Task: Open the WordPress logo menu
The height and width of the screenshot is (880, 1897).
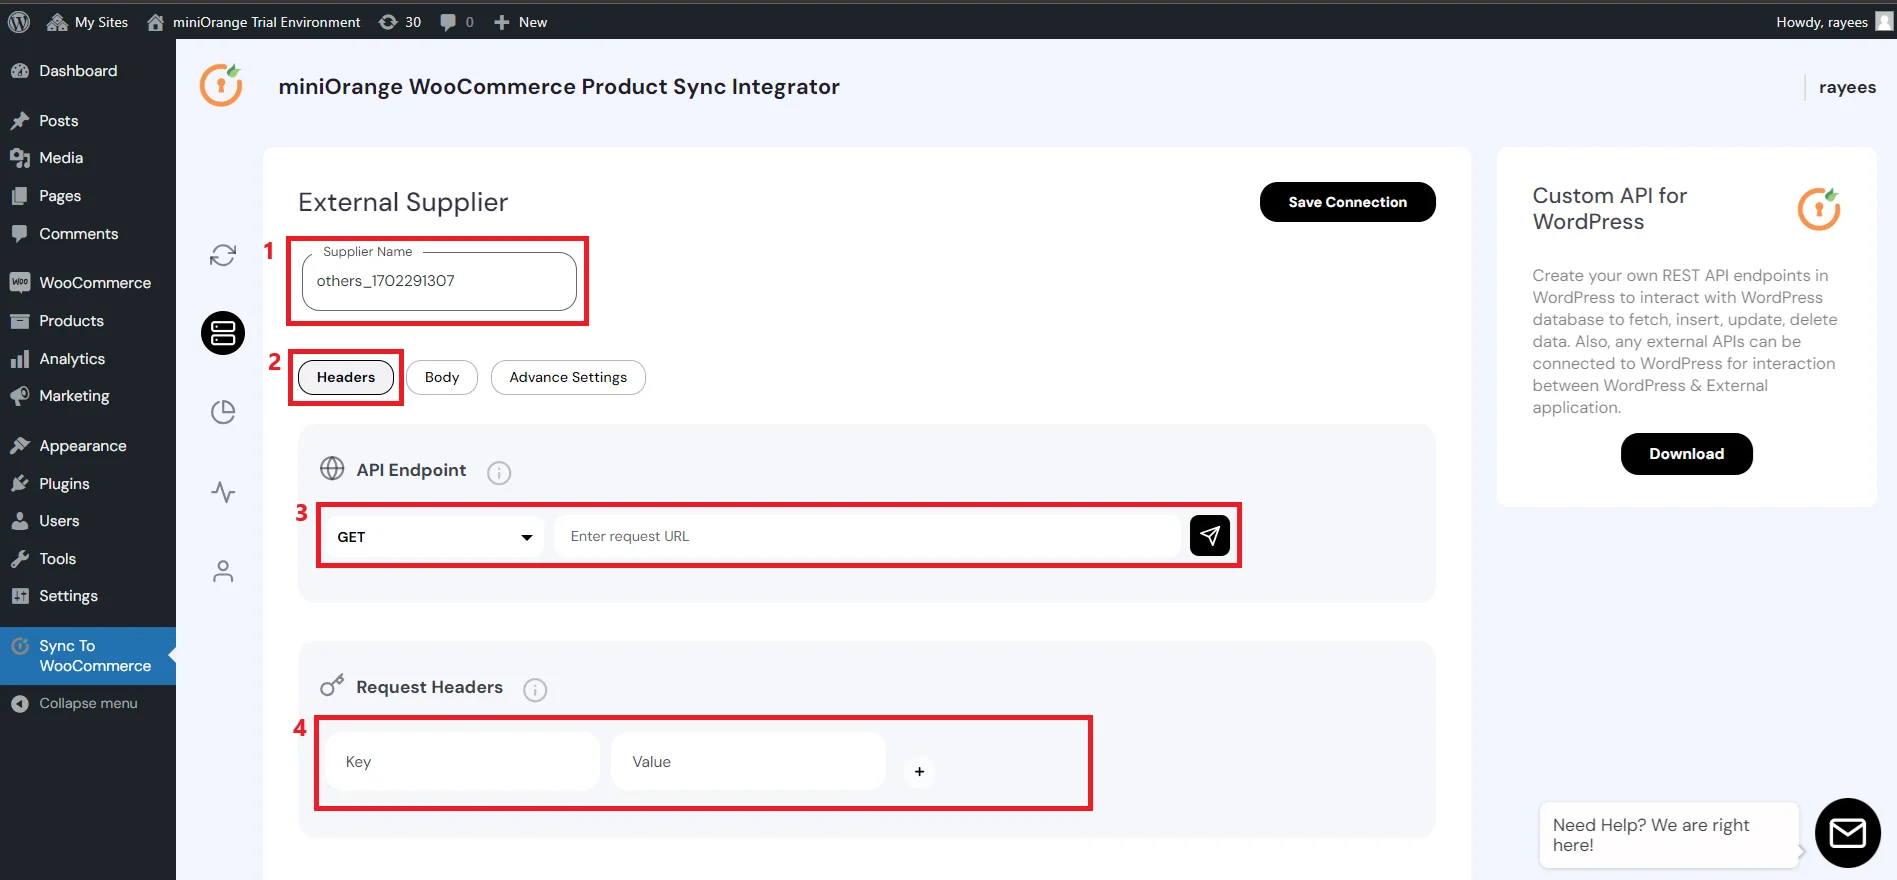Action: (19, 21)
